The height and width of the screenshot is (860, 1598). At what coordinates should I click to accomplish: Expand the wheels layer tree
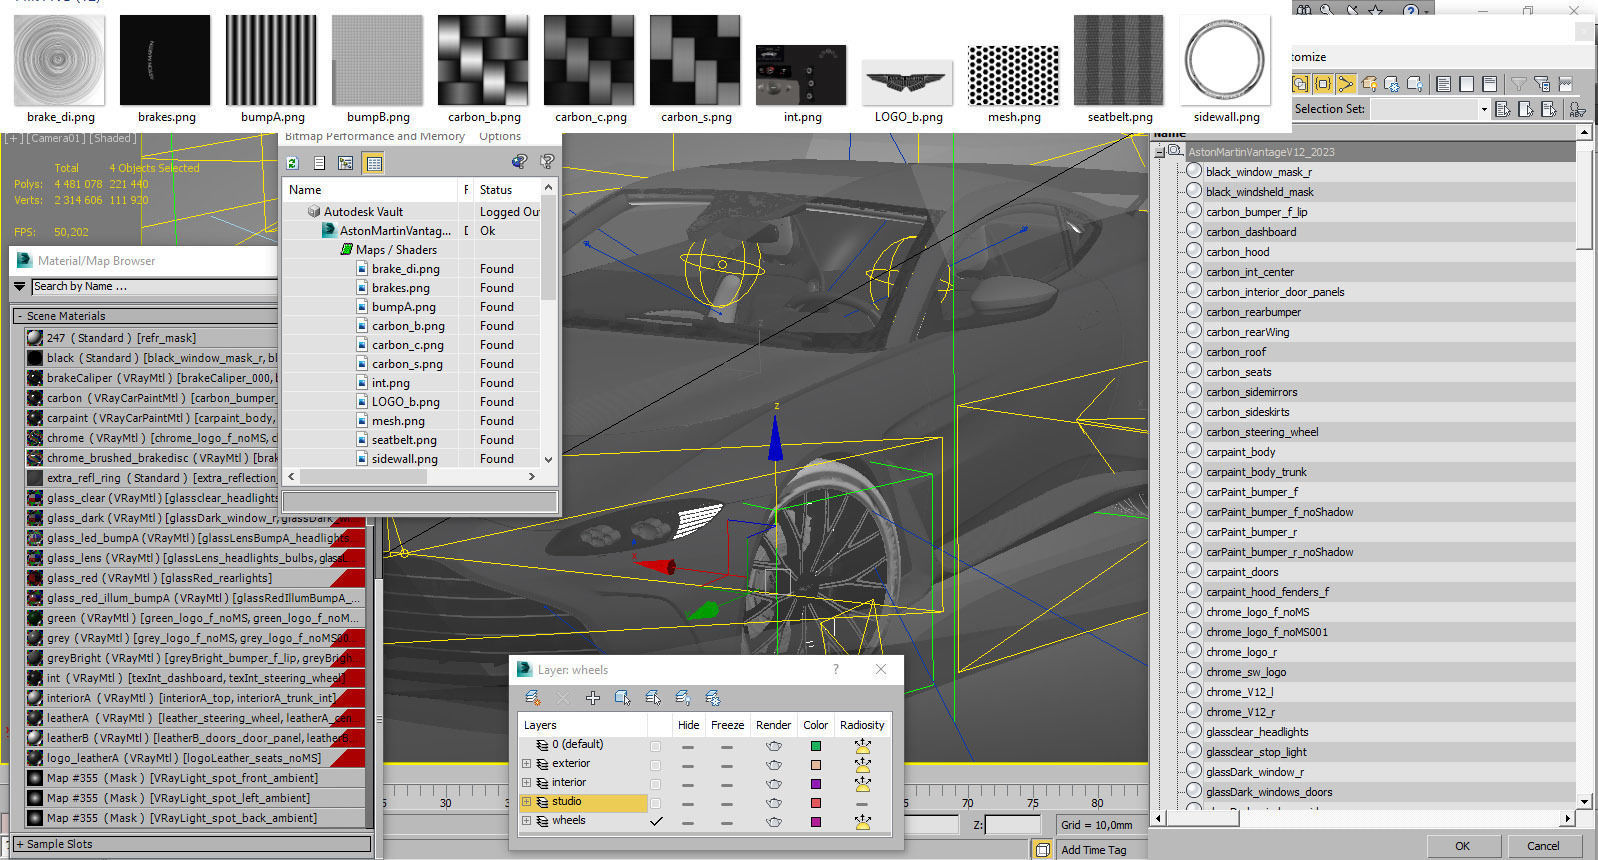[526, 821]
